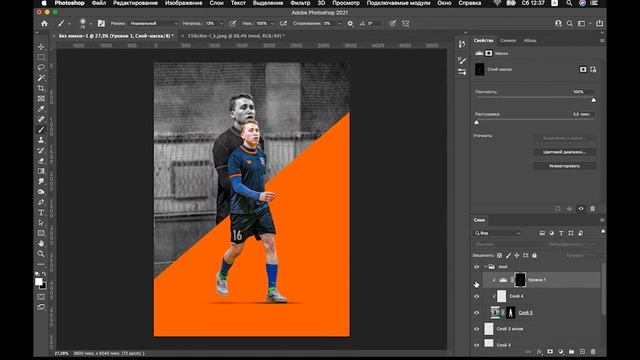
Task: Hide the Слой 4 layer
Action: click(476, 296)
